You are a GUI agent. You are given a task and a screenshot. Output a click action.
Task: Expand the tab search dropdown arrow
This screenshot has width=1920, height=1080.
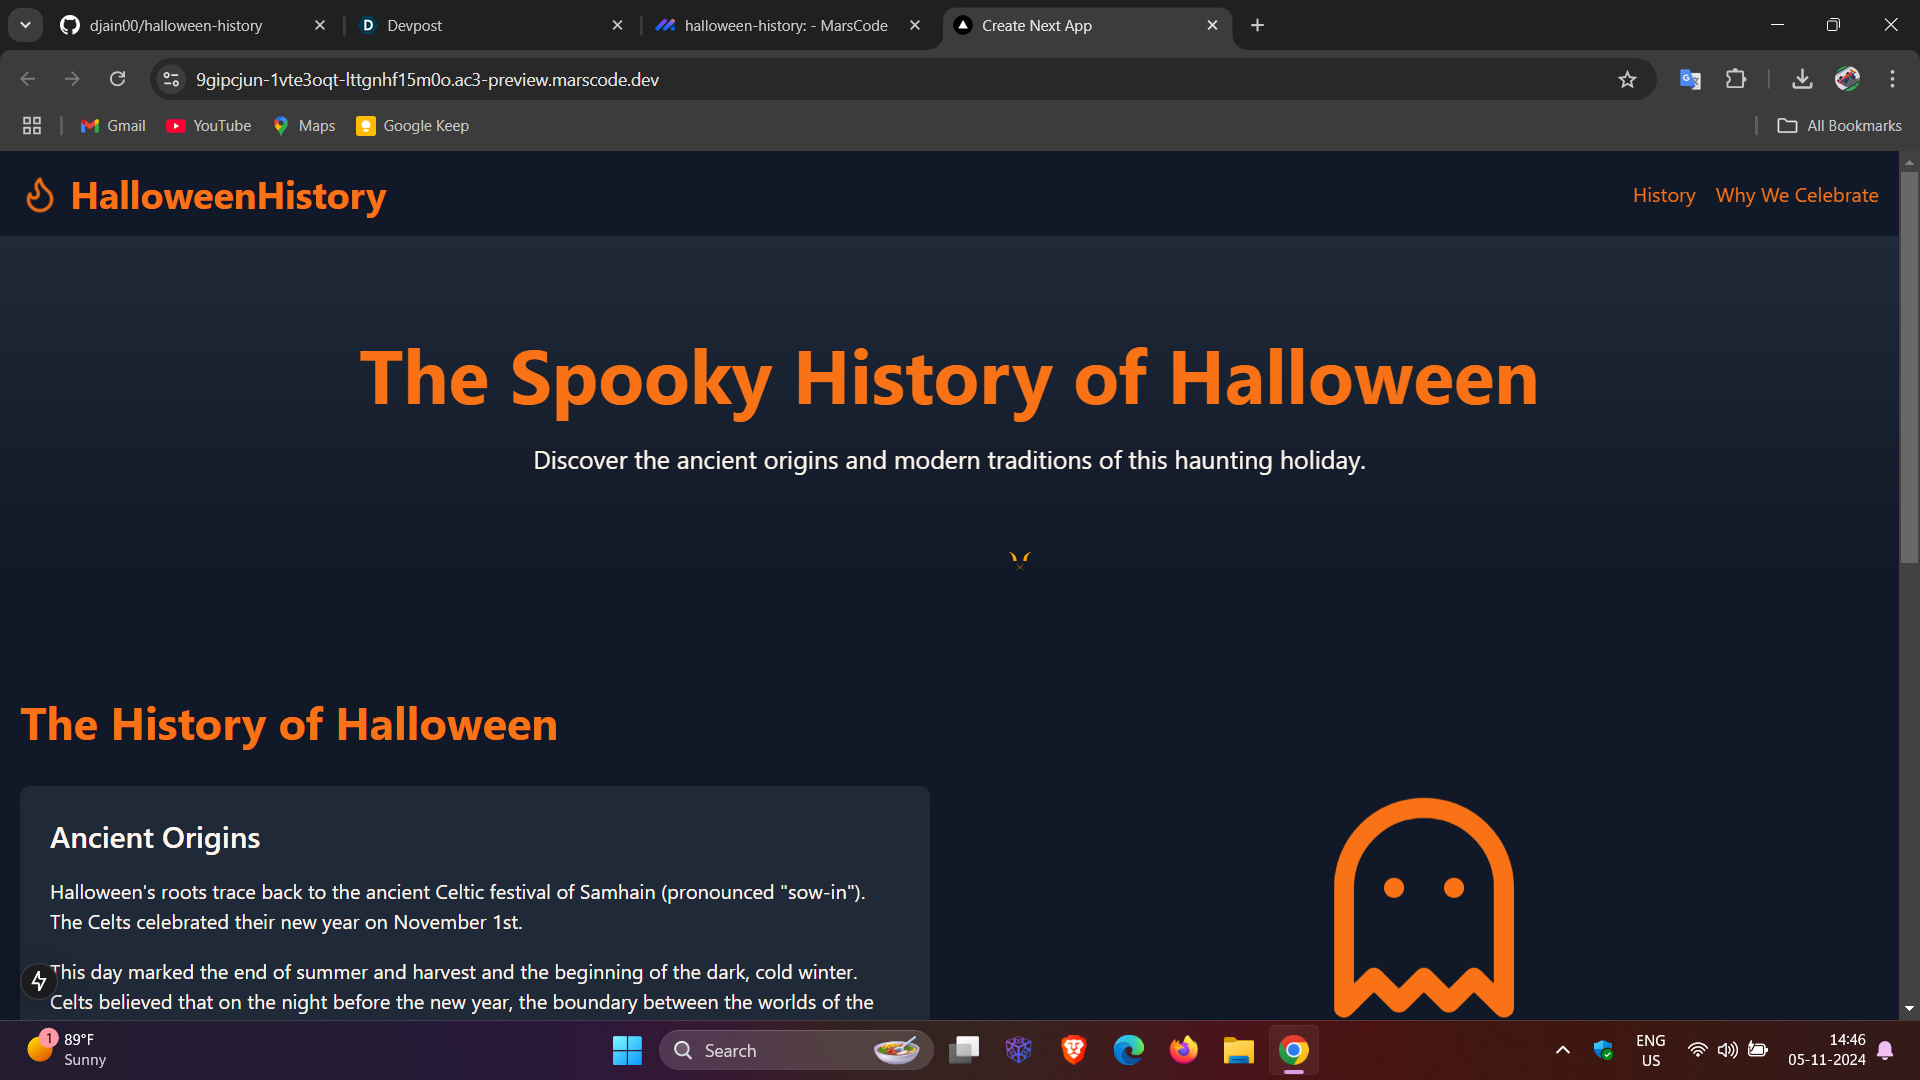(25, 25)
